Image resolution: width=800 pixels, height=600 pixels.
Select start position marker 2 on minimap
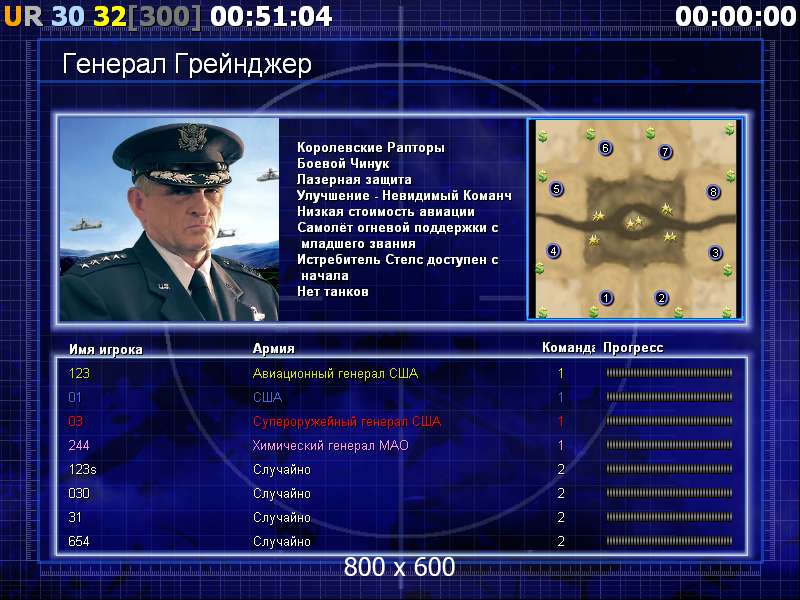pos(661,297)
